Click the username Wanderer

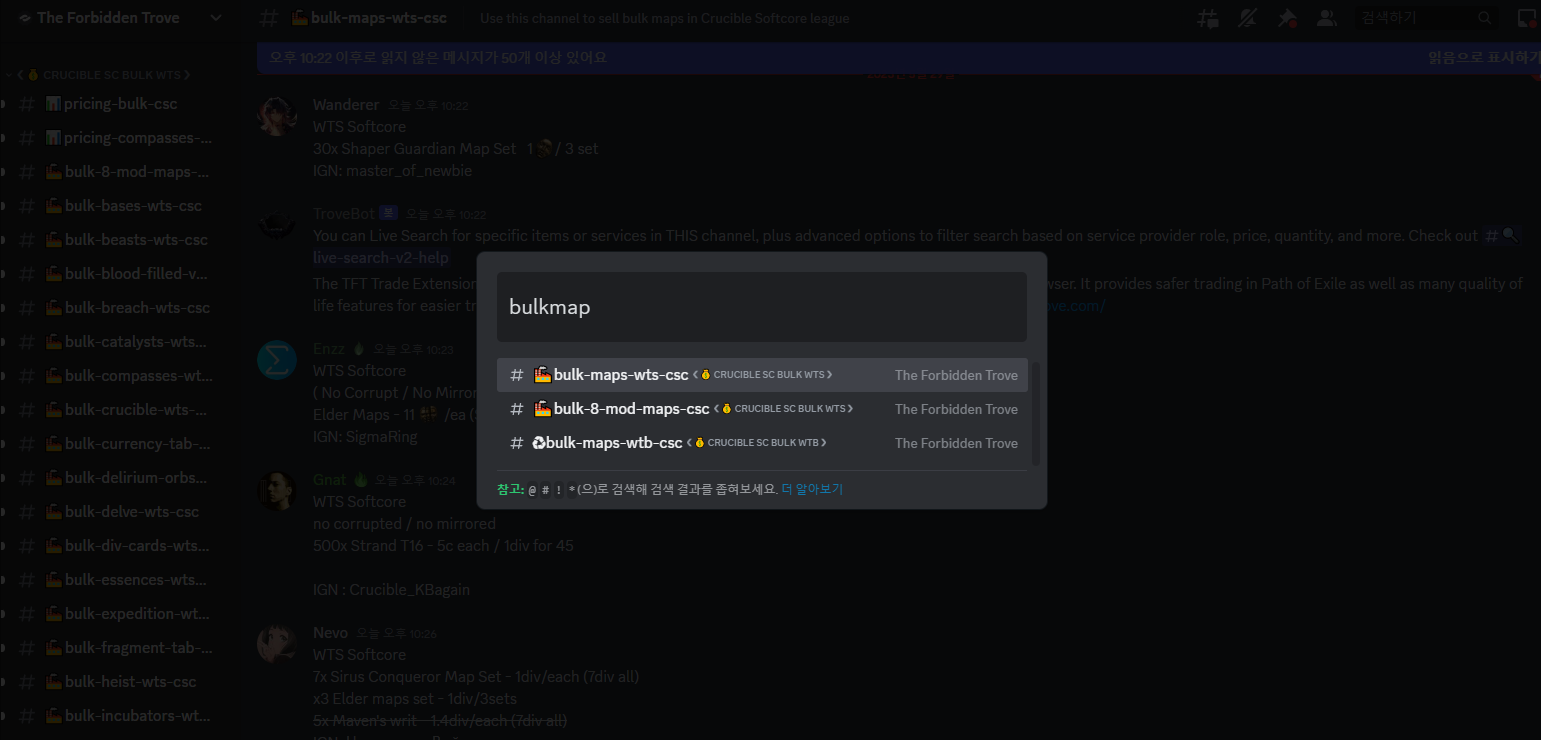click(346, 105)
